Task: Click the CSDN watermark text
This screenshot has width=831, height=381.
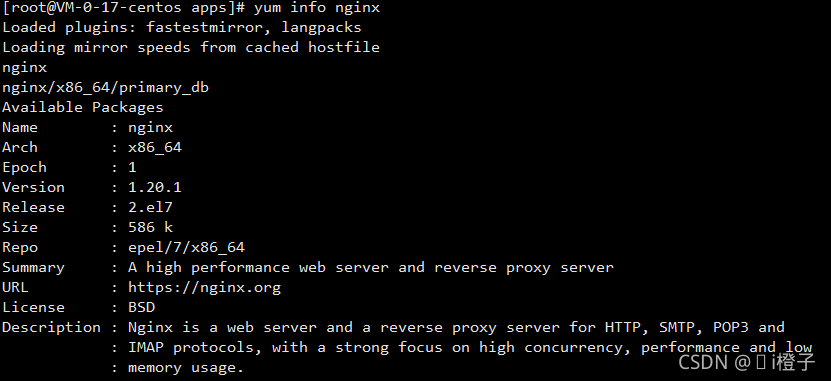Action: (746, 362)
